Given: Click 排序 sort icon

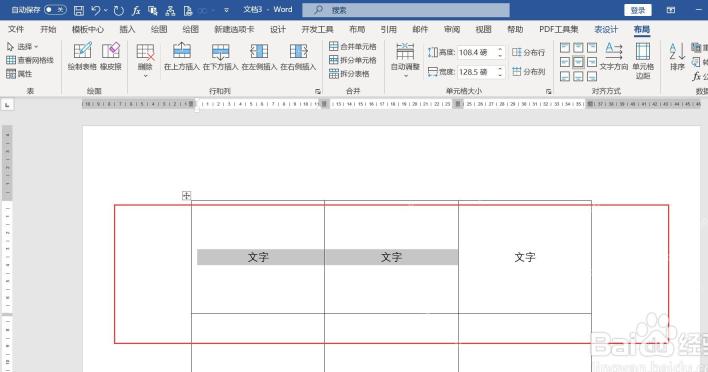Looking at the screenshot, I should tap(677, 56).
